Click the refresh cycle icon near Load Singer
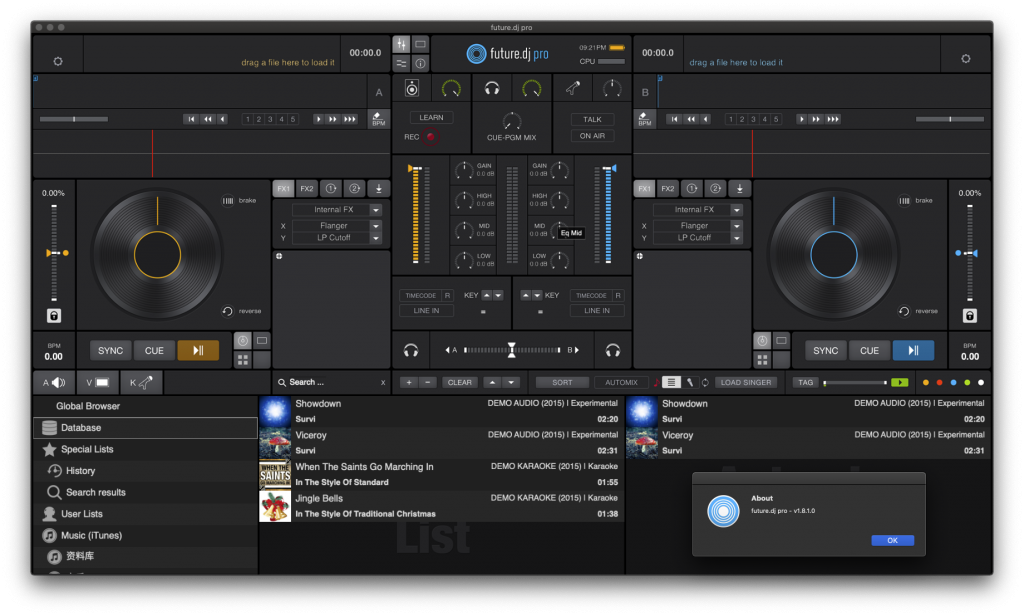Image resolution: width=1024 pixels, height=616 pixels. click(x=705, y=382)
